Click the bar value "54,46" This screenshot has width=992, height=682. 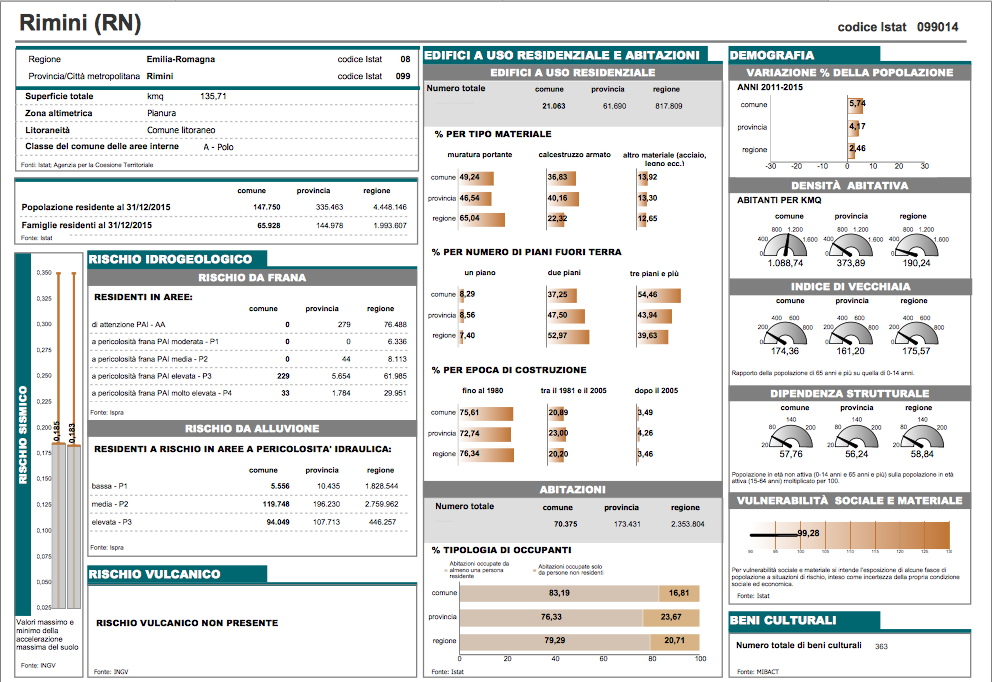648,295
